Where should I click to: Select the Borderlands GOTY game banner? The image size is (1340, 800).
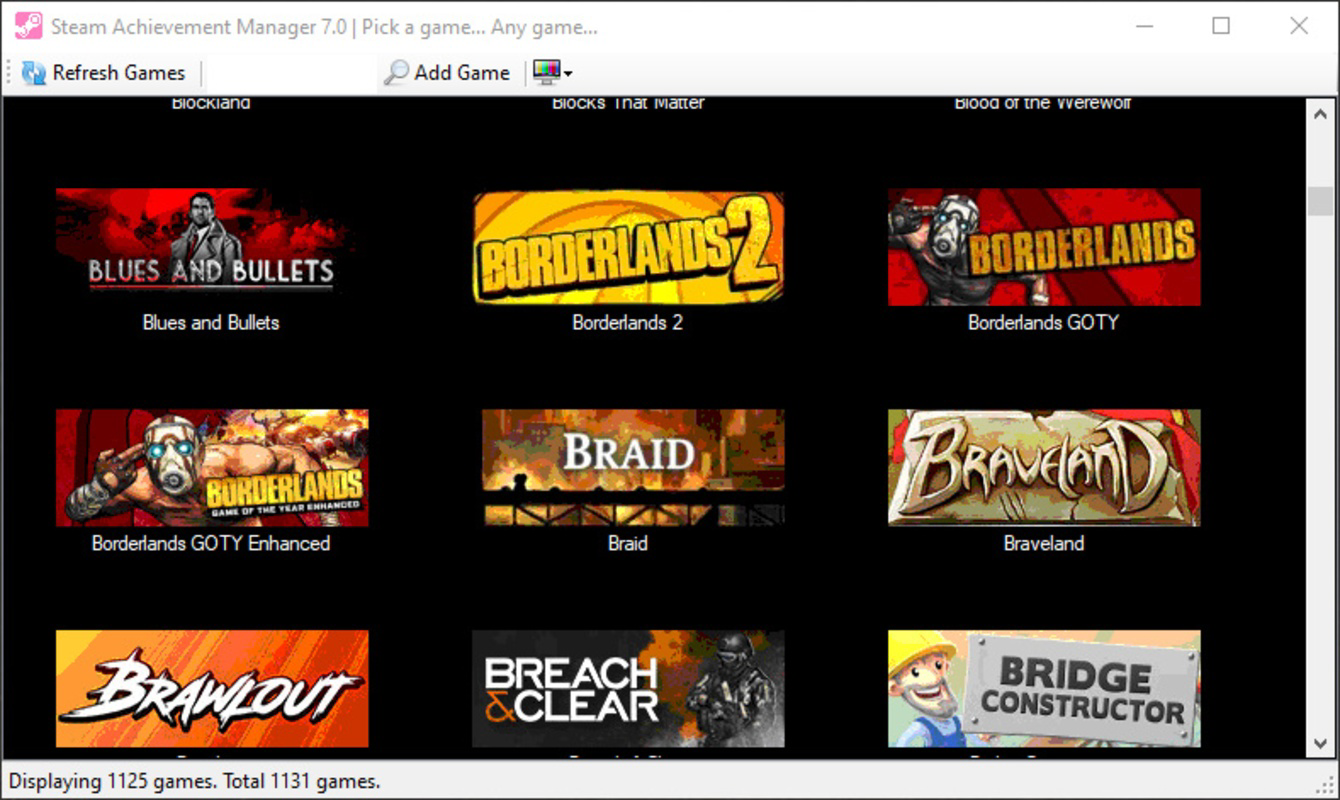(x=1044, y=247)
